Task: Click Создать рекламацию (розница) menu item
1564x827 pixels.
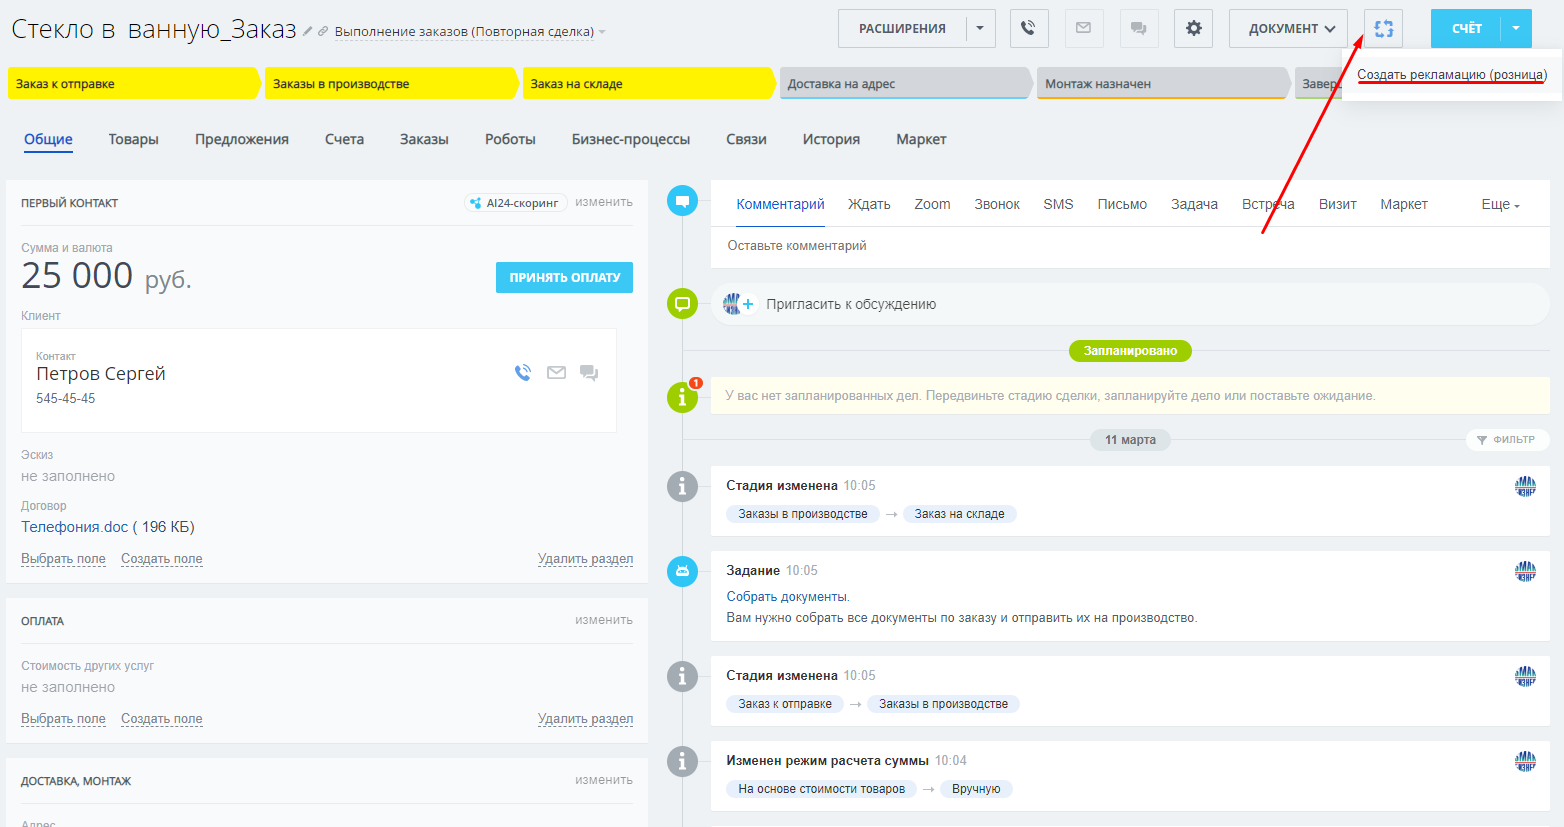Action: 1451,75
